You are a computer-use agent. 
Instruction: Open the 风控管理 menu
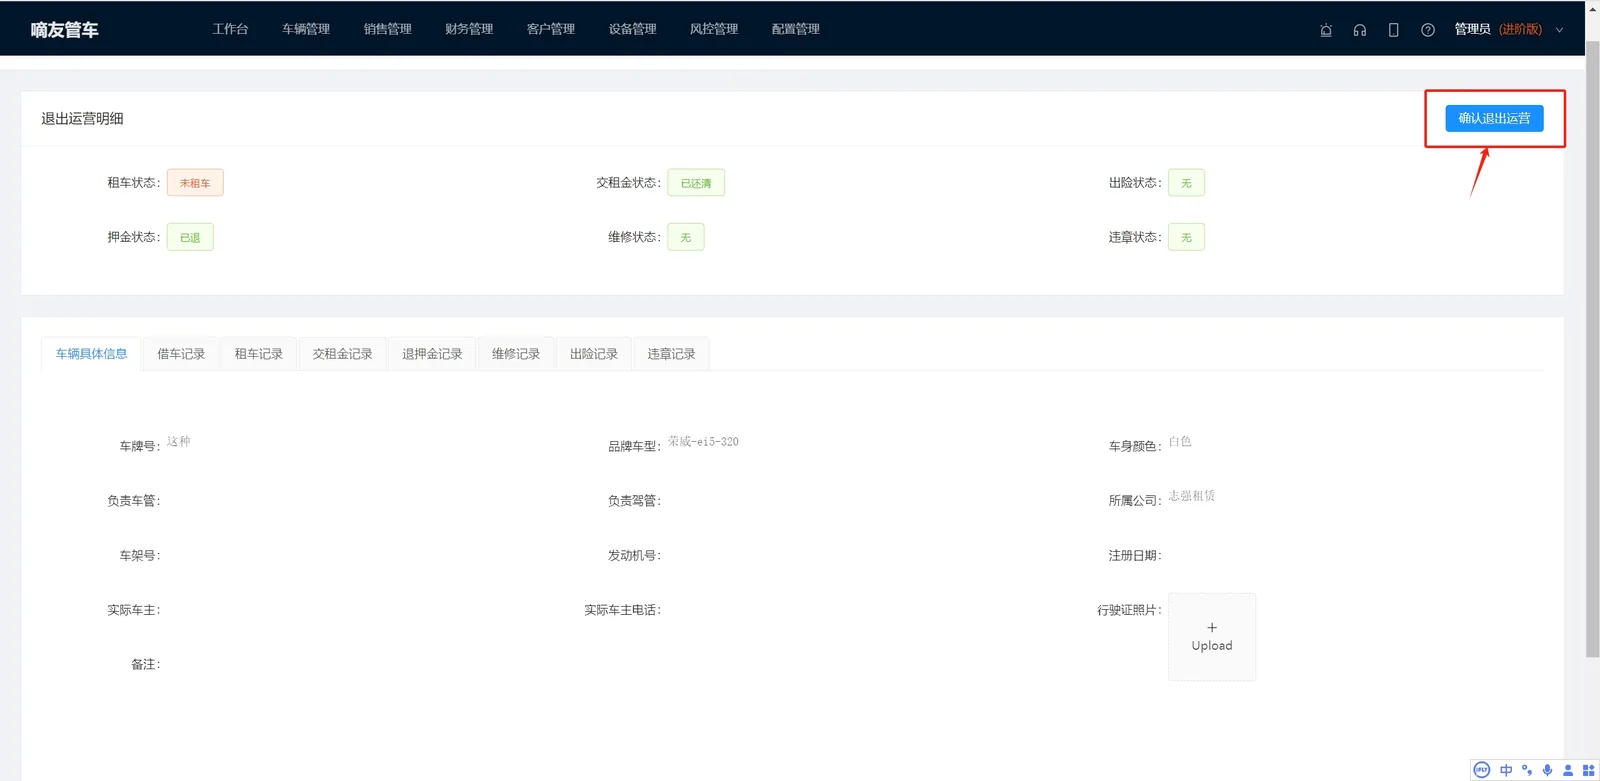[x=714, y=29]
